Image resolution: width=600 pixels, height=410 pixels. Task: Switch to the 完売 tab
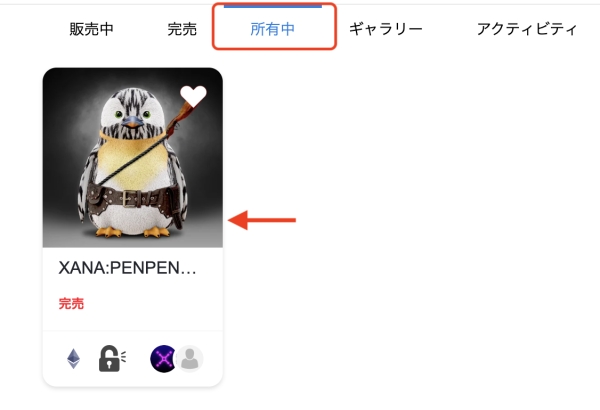182,29
